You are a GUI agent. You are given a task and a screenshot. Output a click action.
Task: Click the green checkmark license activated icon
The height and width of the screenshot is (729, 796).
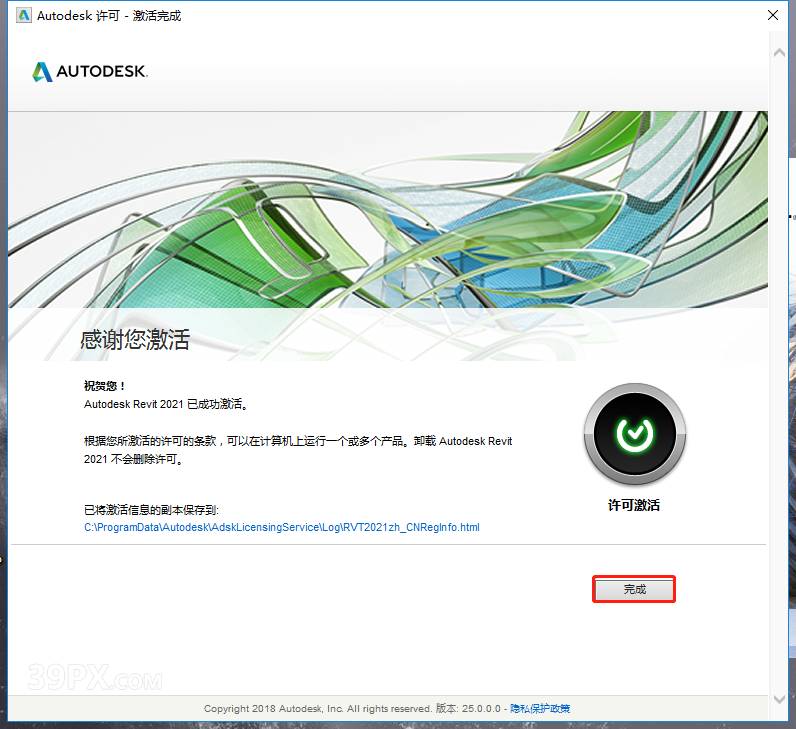[x=635, y=434]
